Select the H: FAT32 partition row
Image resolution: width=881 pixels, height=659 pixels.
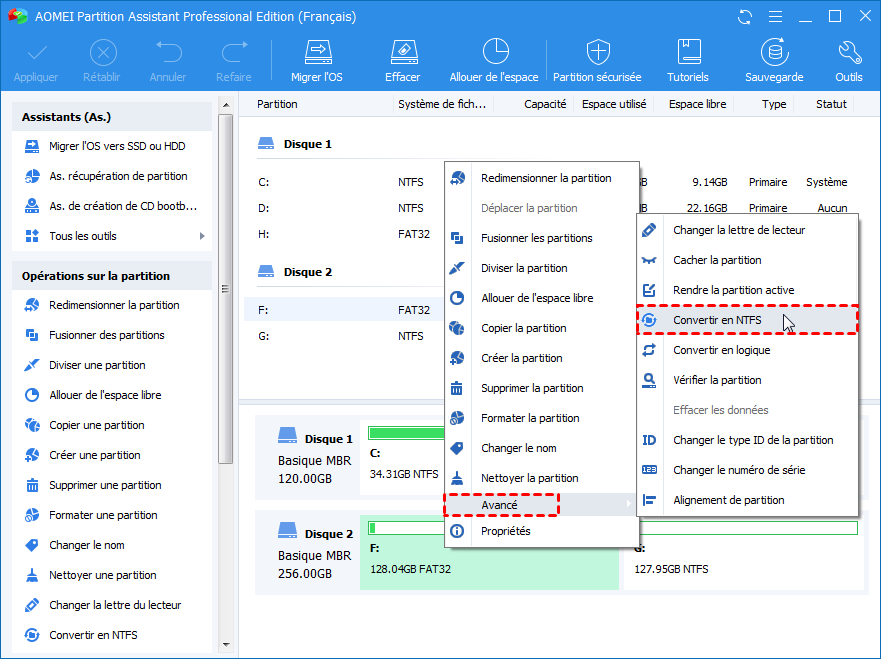click(344, 234)
